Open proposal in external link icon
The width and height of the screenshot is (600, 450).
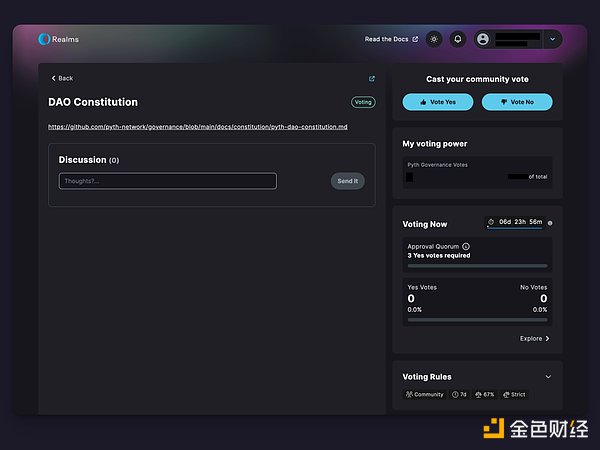click(x=372, y=78)
